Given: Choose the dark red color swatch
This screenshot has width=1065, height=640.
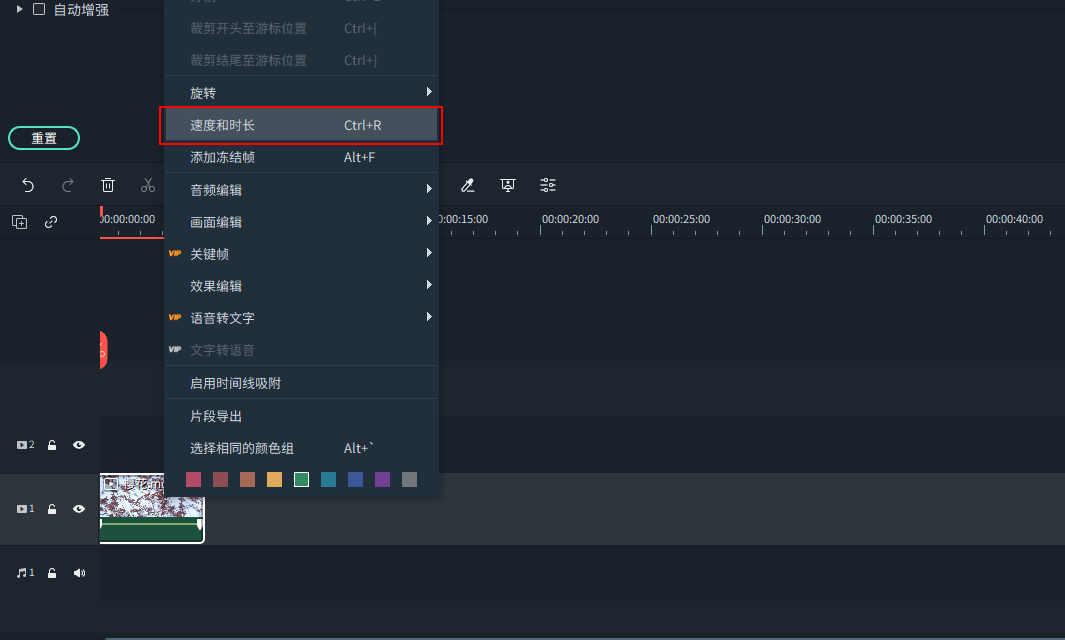Looking at the screenshot, I should click(221, 480).
